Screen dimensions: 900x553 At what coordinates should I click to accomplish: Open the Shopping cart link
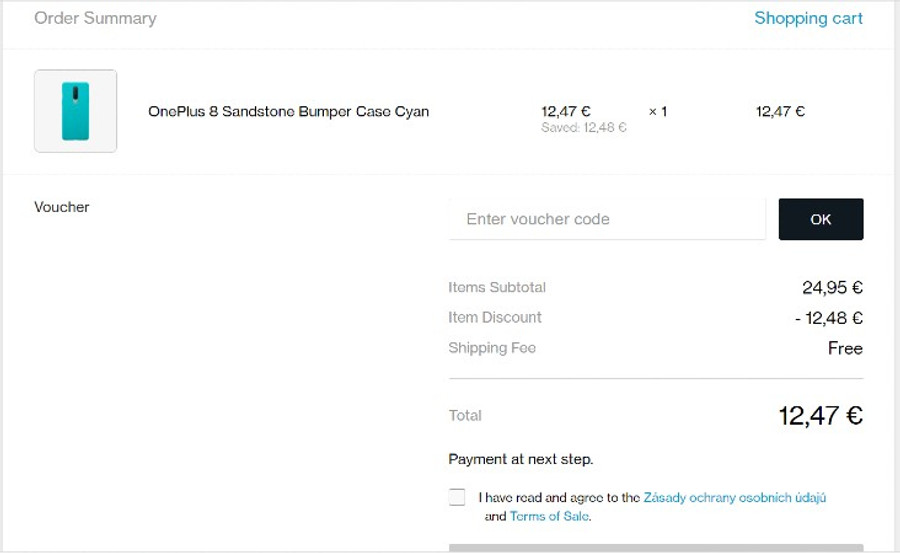808,18
